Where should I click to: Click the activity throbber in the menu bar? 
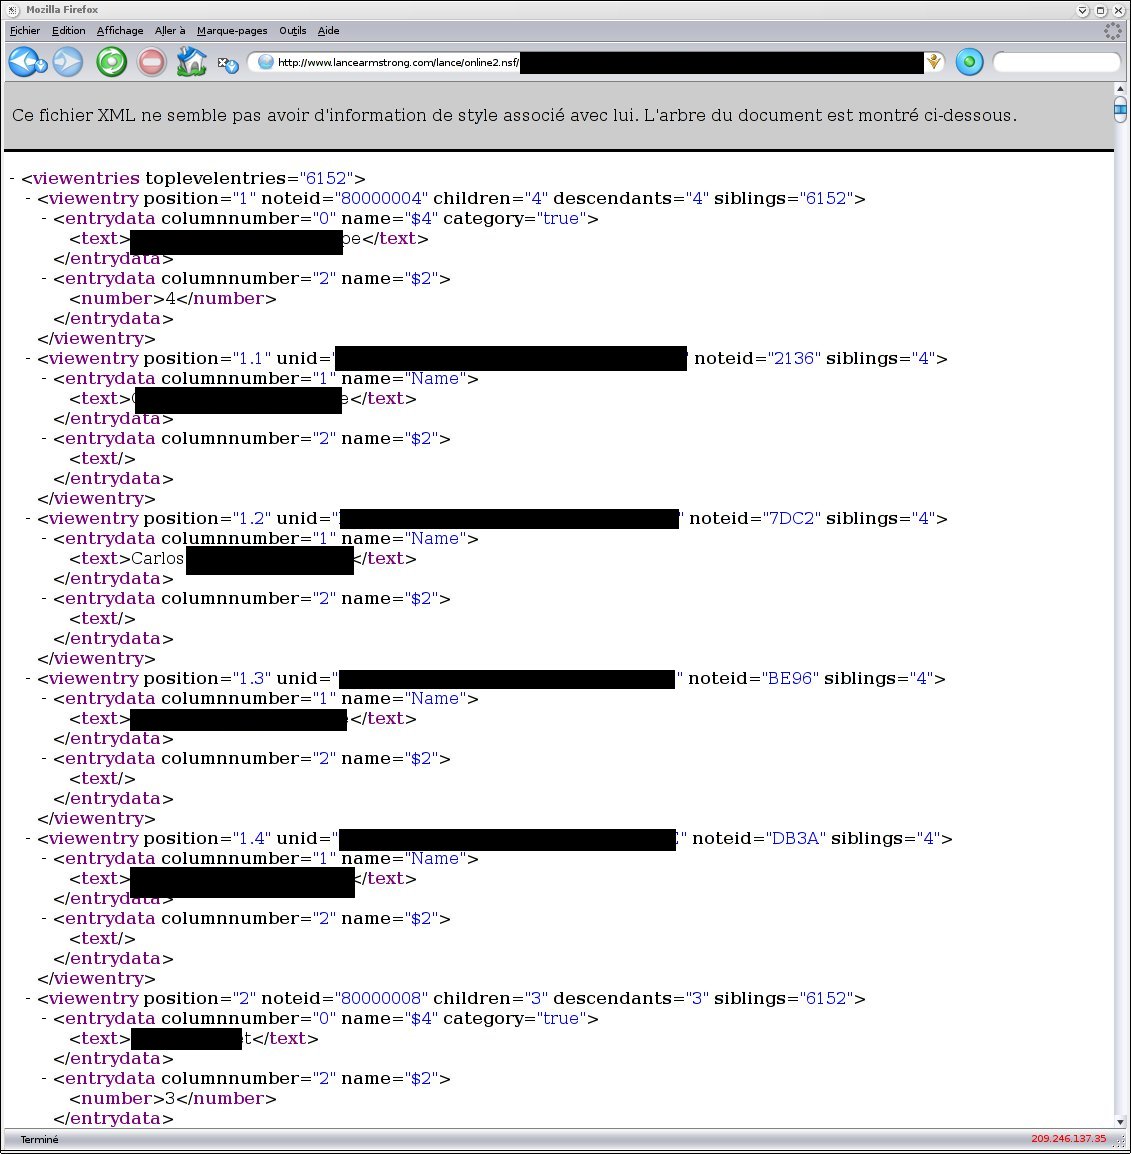pos(1113,31)
